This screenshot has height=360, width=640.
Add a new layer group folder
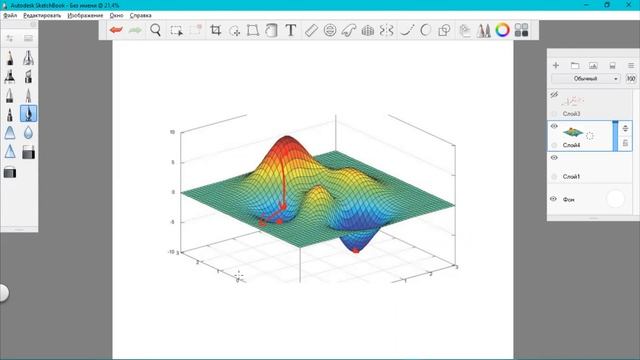click(575, 65)
